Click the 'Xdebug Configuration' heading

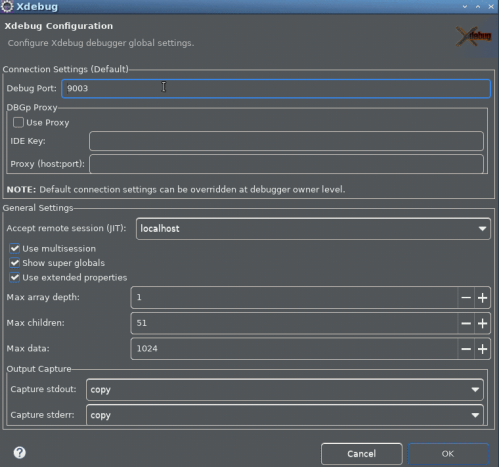tap(59, 26)
